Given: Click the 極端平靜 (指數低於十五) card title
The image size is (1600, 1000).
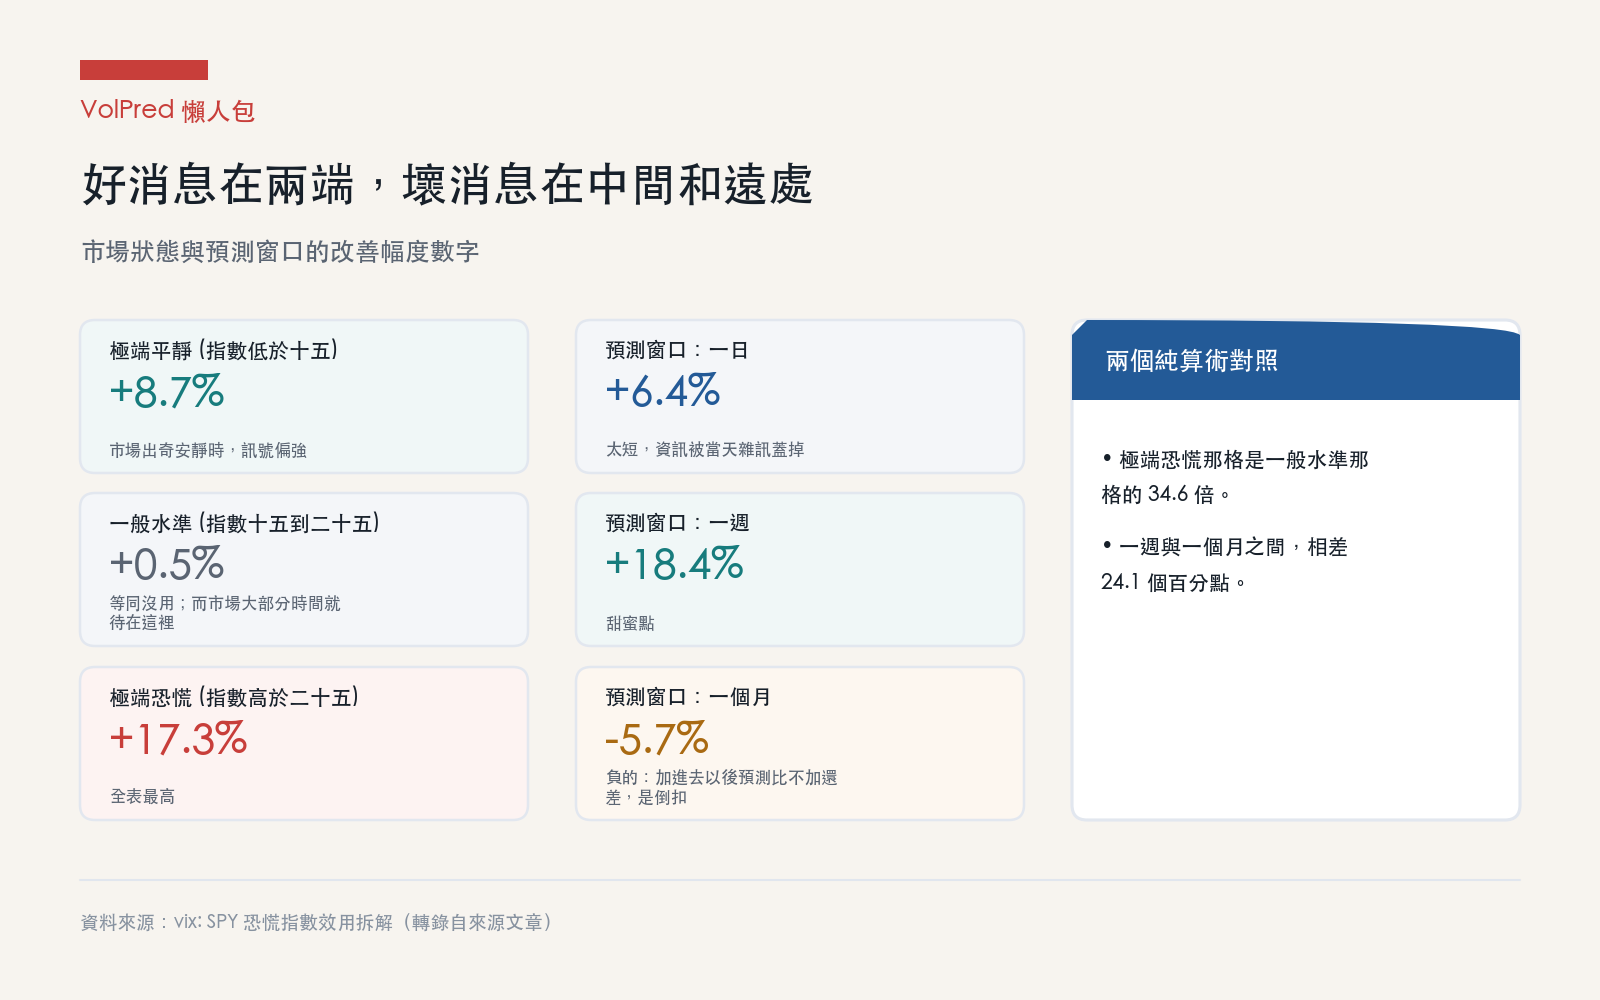Looking at the screenshot, I should pos(224,351).
